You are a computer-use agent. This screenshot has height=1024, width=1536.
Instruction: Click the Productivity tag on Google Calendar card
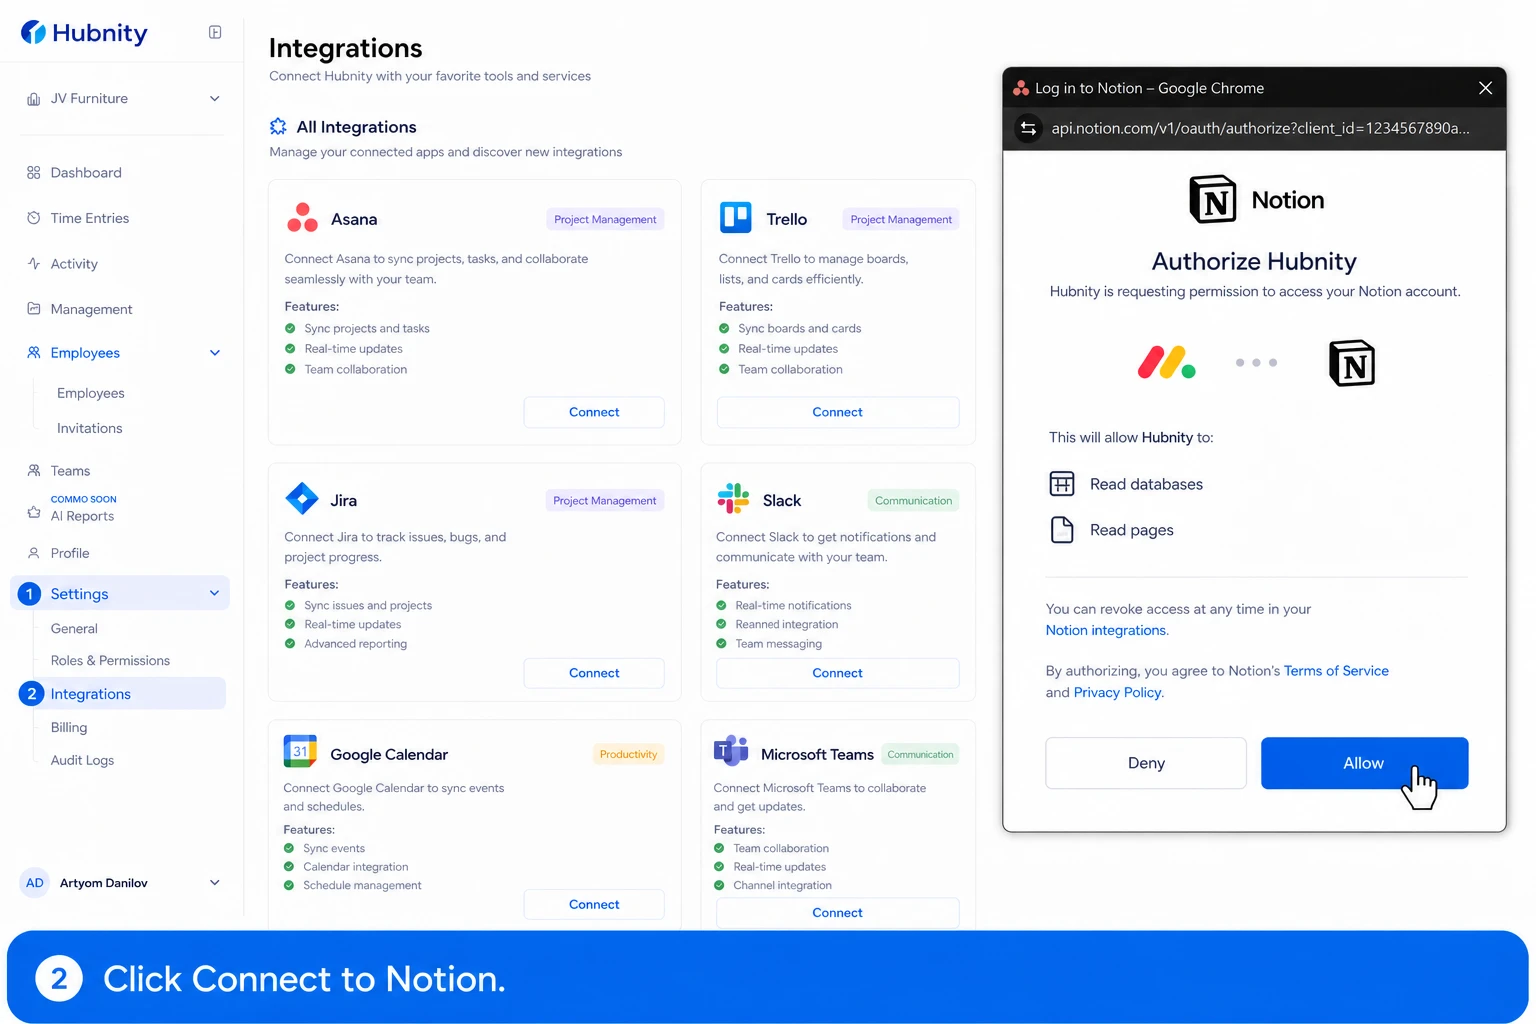[628, 755]
